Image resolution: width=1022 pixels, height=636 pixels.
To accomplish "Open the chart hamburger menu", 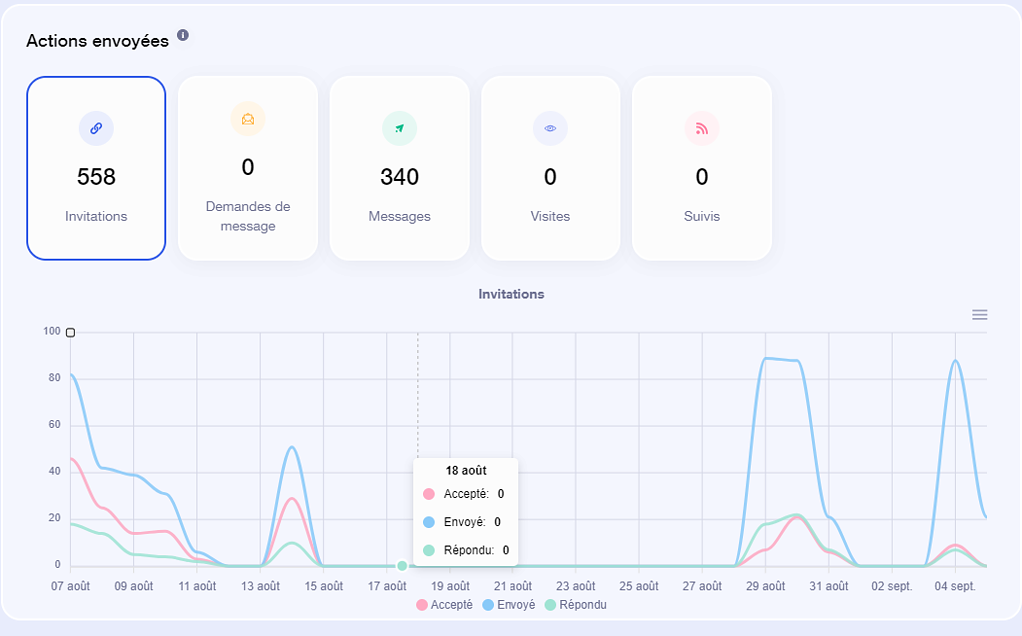I will click(980, 315).
